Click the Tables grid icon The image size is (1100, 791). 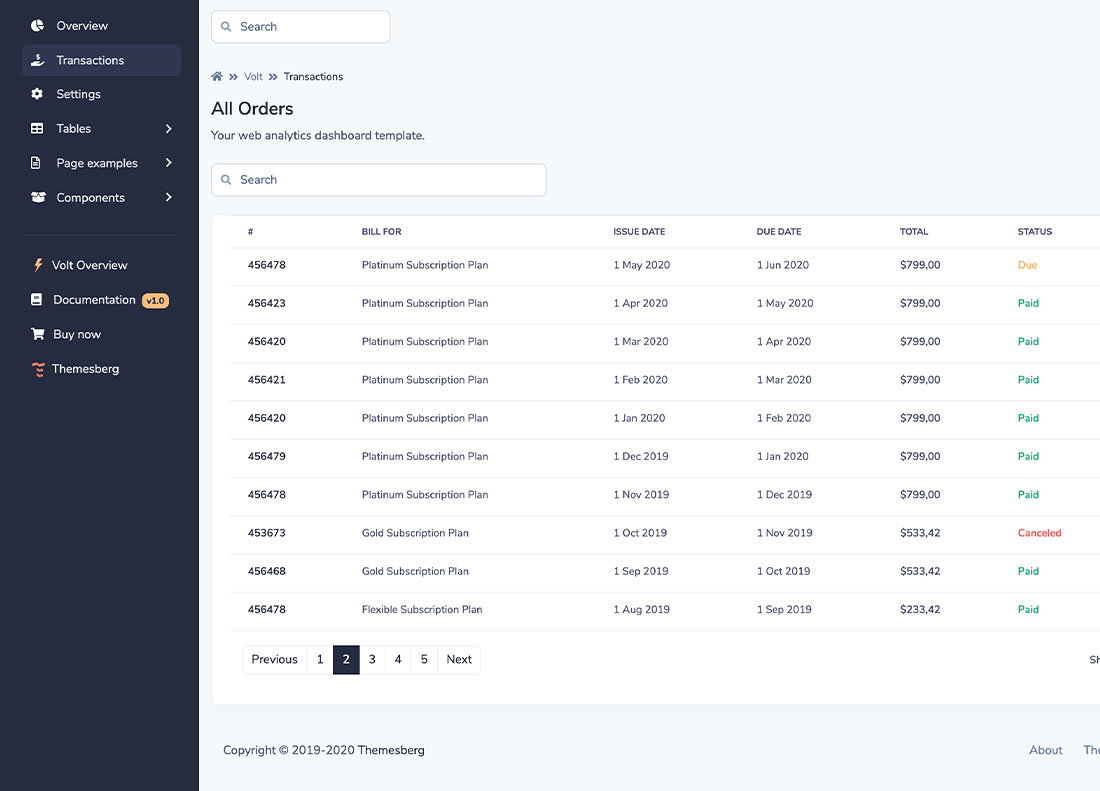pyautogui.click(x=38, y=128)
